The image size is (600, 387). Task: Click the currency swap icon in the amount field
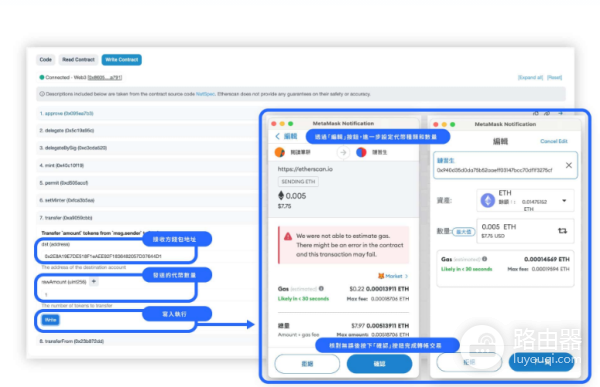[x=562, y=231]
